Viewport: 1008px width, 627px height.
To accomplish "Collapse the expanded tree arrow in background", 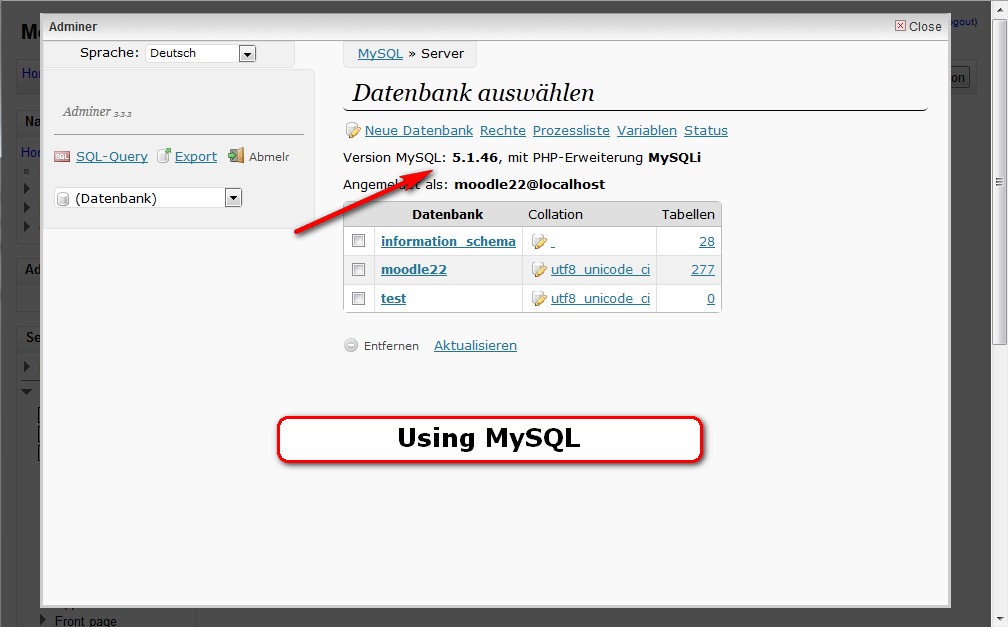I will tap(26, 391).
